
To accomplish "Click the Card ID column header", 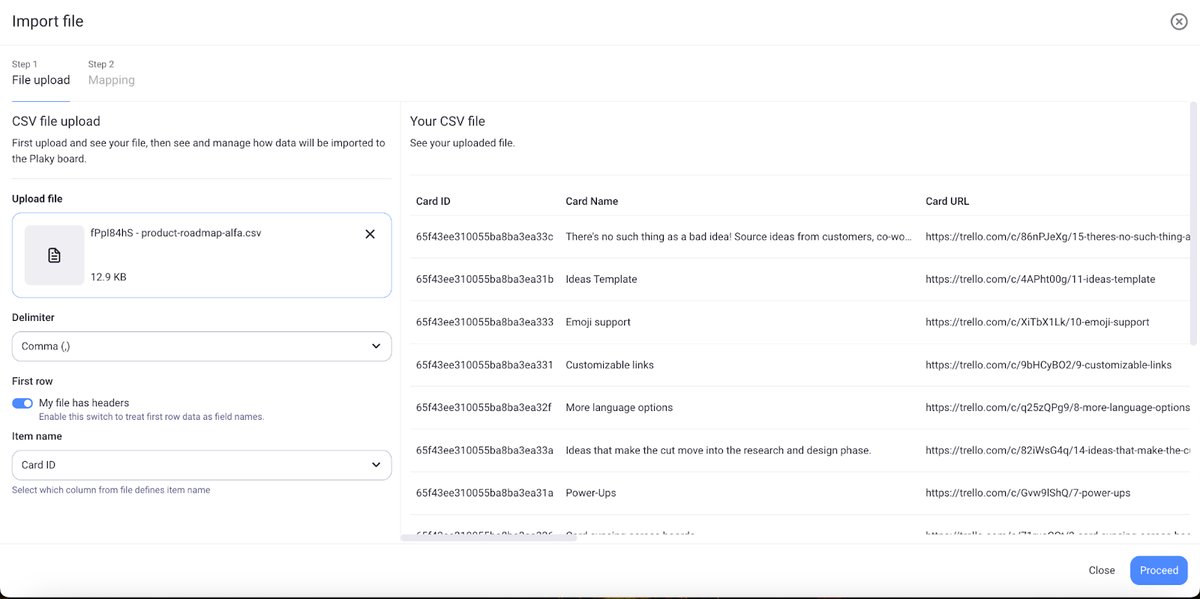I will (x=433, y=201).
